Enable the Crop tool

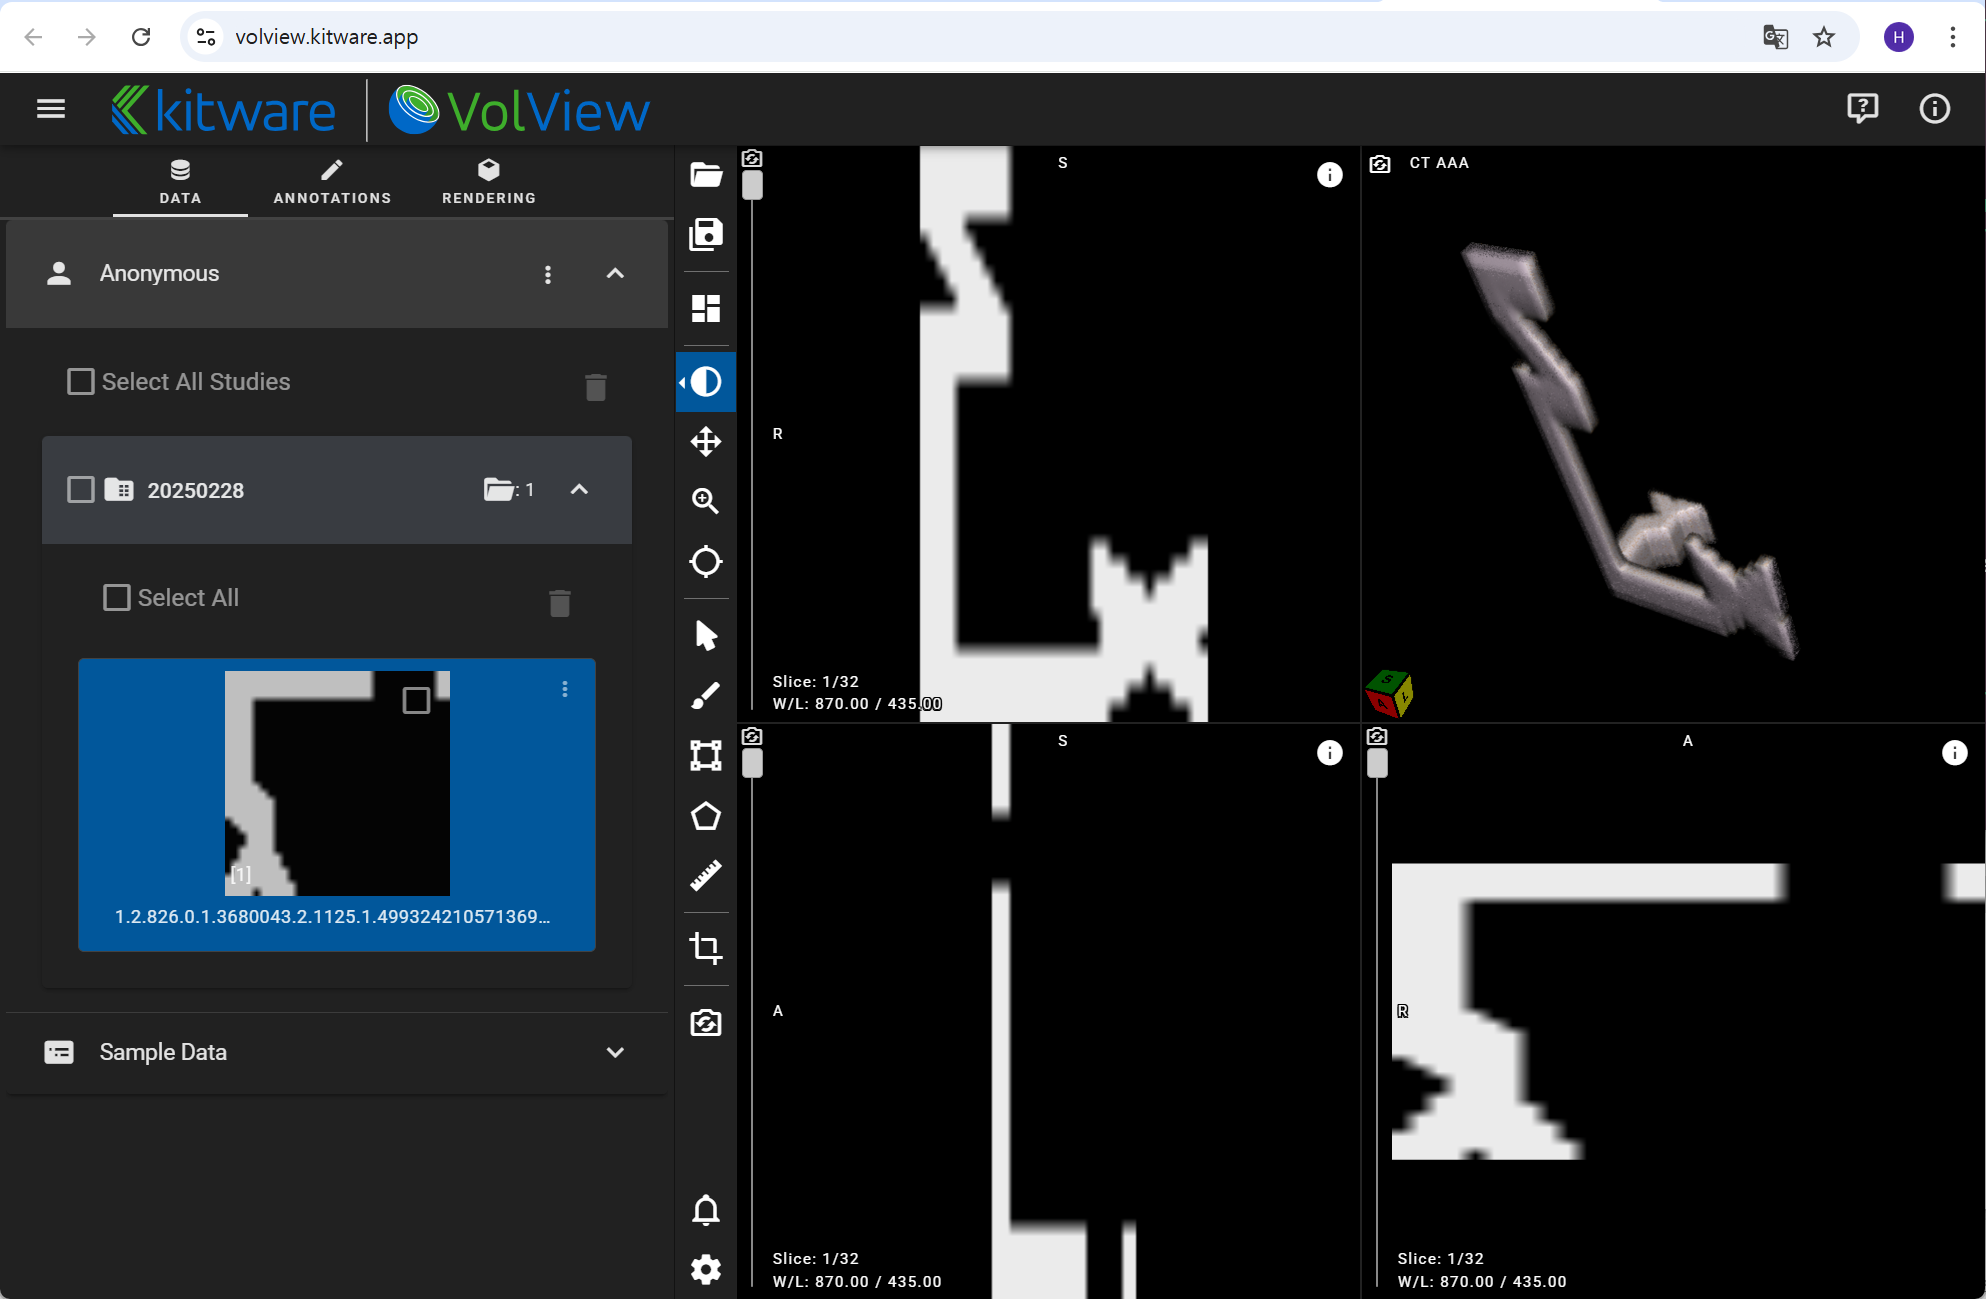706,947
